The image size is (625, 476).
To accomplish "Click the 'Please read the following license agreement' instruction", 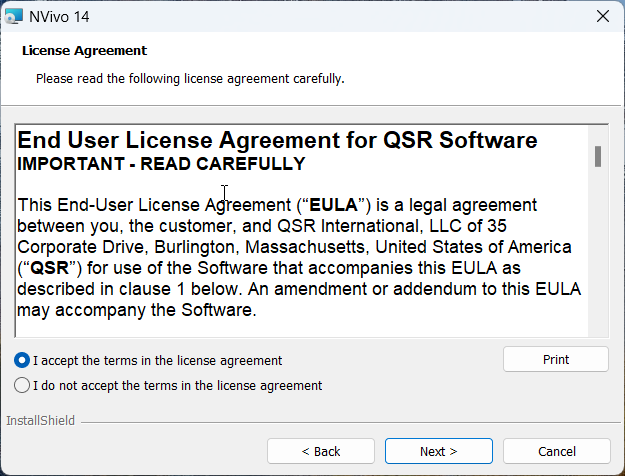I will pos(190,78).
